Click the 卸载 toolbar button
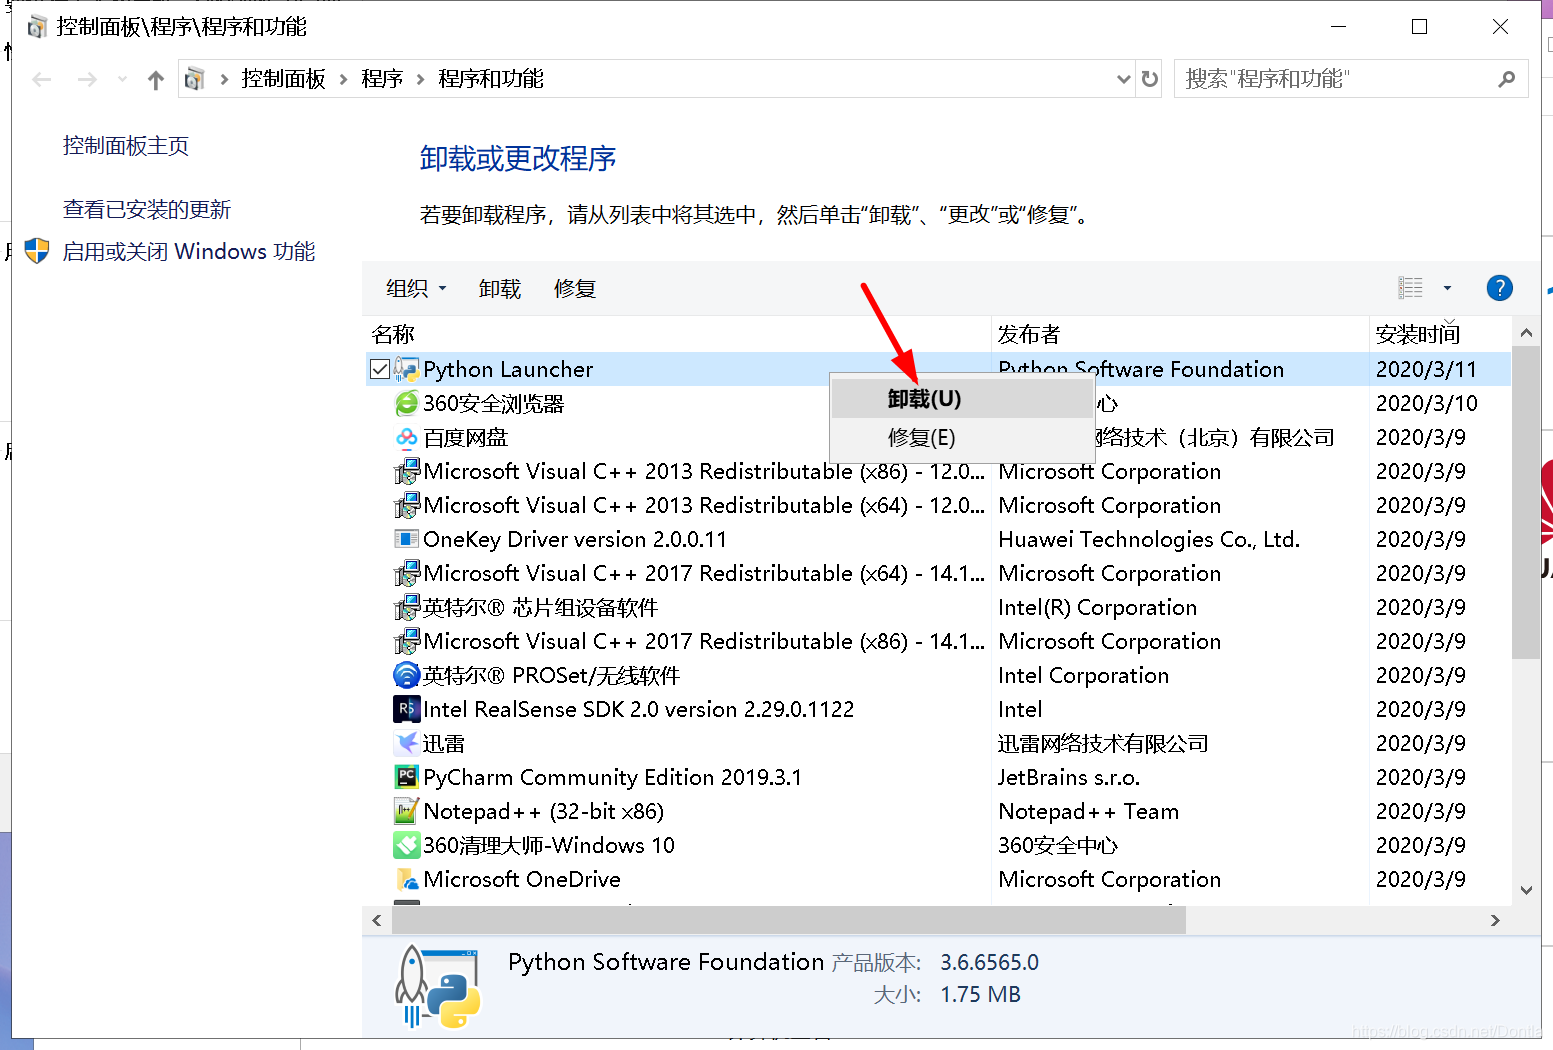Image resolution: width=1553 pixels, height=1050 pixels. tap(500, 288)
